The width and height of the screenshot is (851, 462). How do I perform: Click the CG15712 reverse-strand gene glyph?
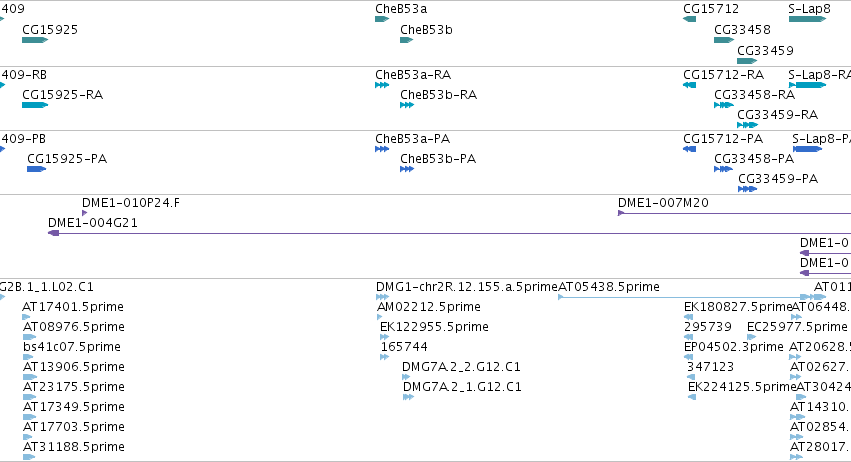click(689, 19)
